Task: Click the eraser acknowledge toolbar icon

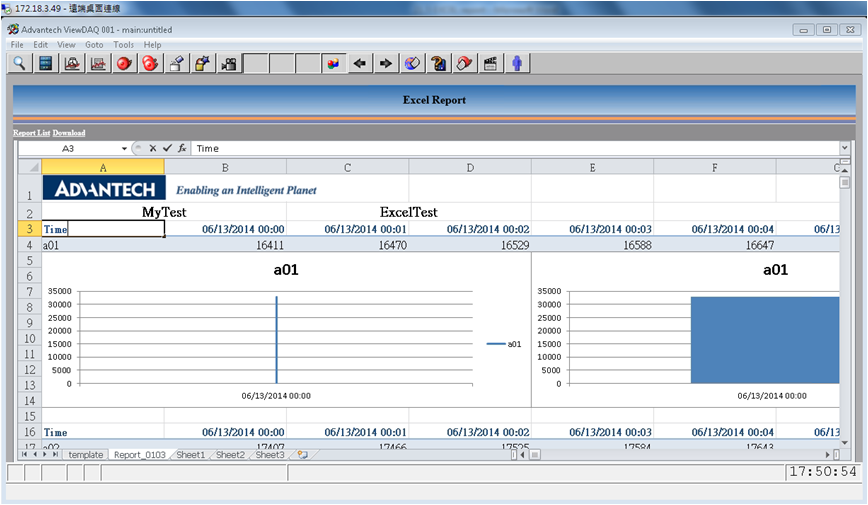Action: click(x=177, y=64)
